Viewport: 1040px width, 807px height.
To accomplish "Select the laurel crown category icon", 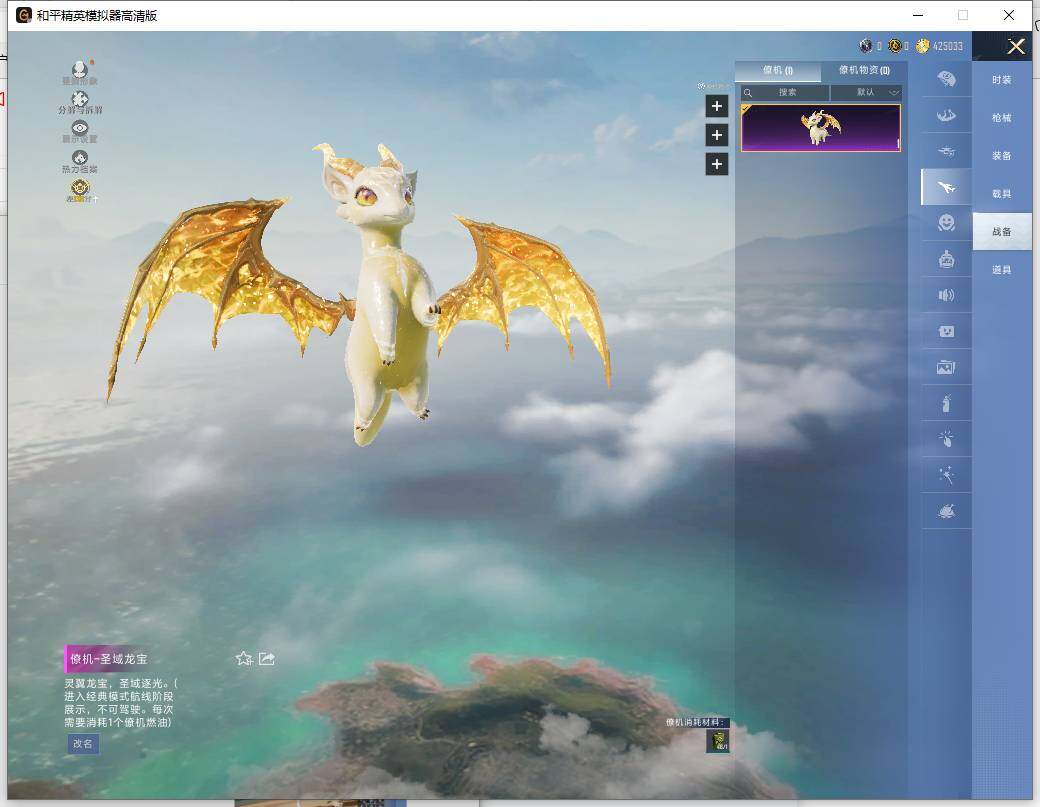I will pos(946,115).
